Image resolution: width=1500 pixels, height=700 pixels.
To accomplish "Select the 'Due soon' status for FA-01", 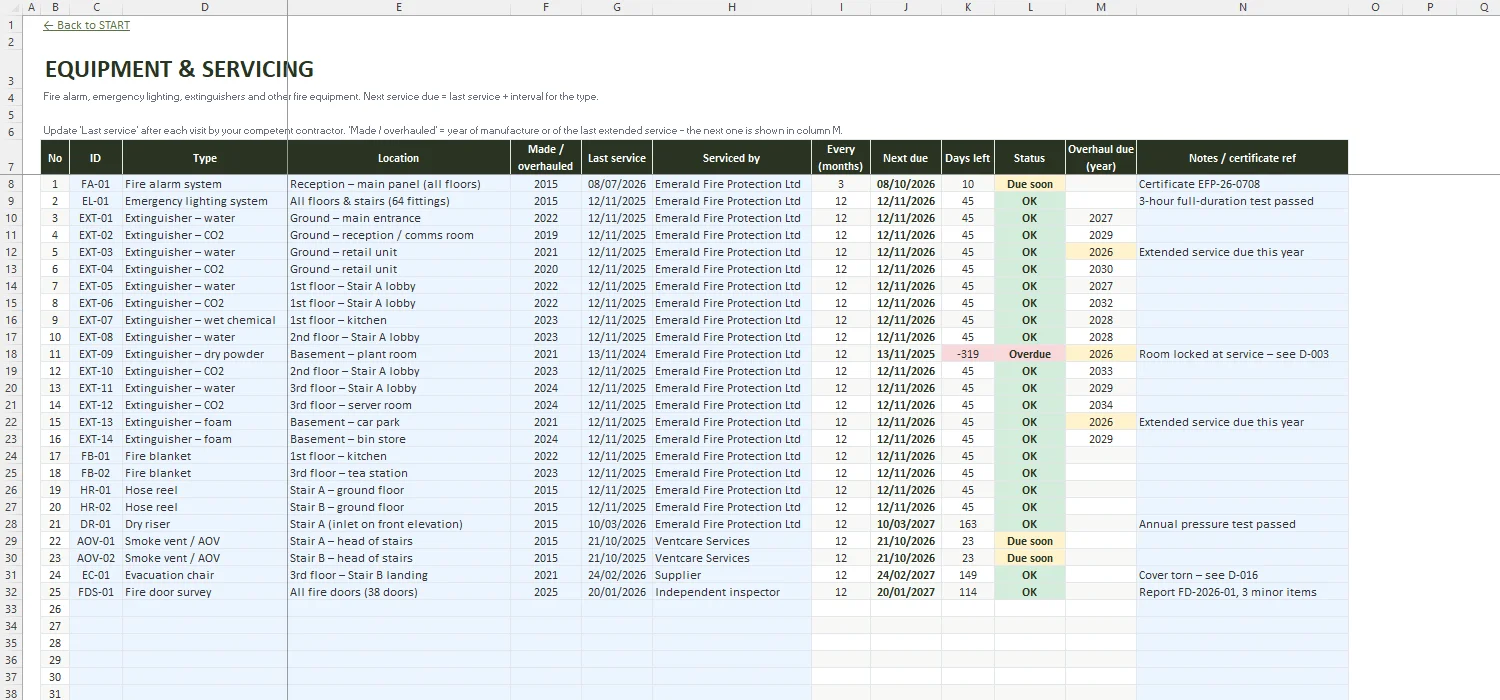I will 1029,184.
